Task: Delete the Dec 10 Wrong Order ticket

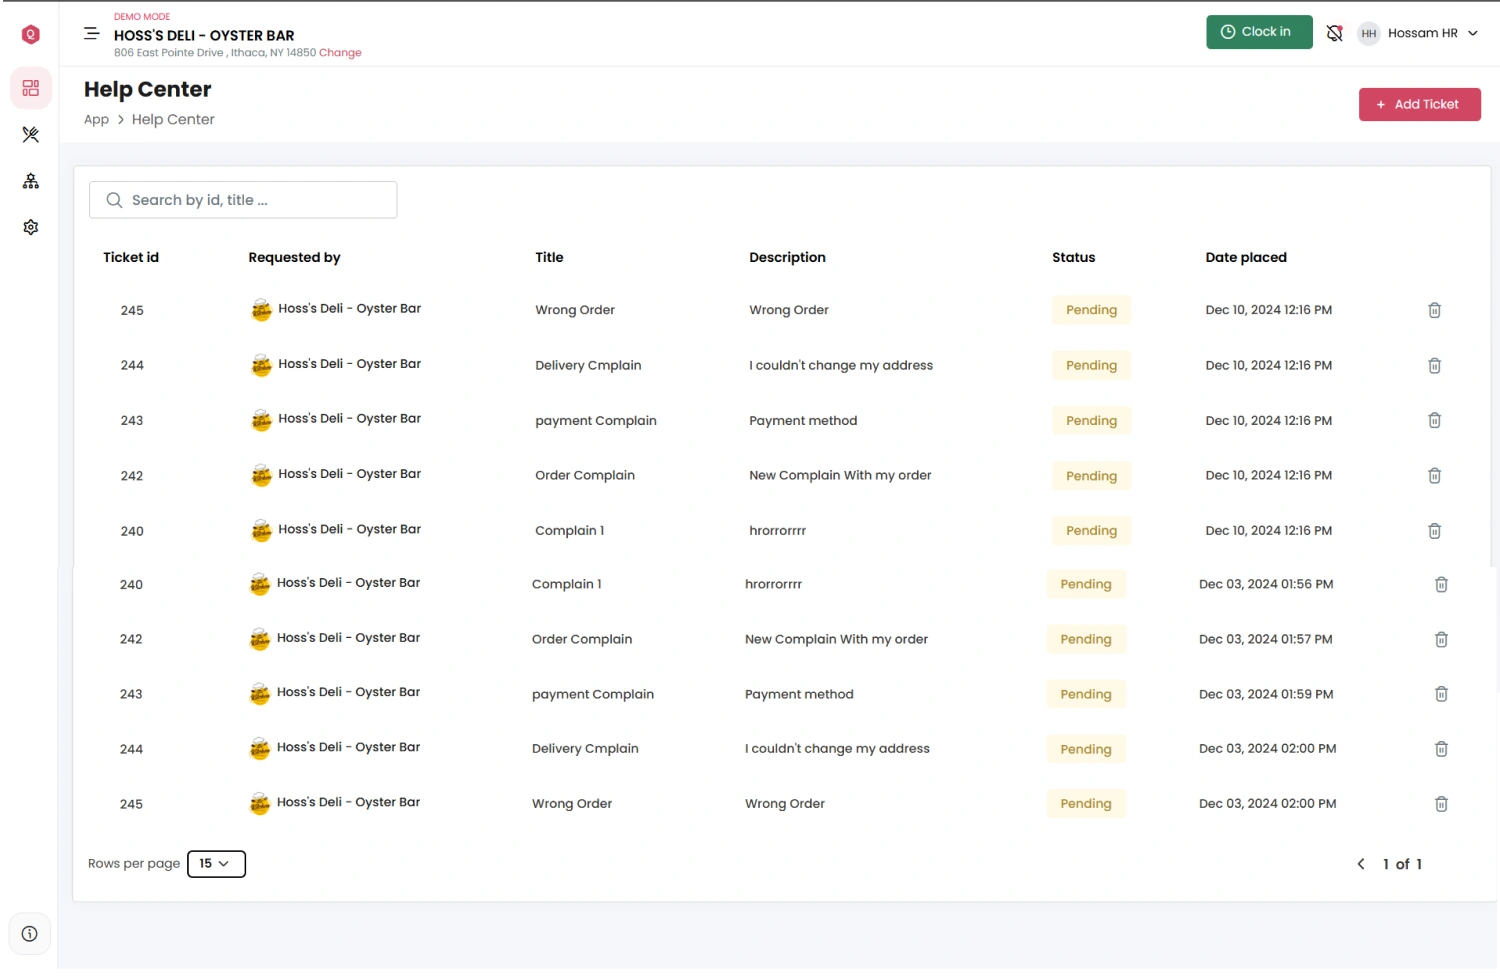Action: tap(1434, 310)
